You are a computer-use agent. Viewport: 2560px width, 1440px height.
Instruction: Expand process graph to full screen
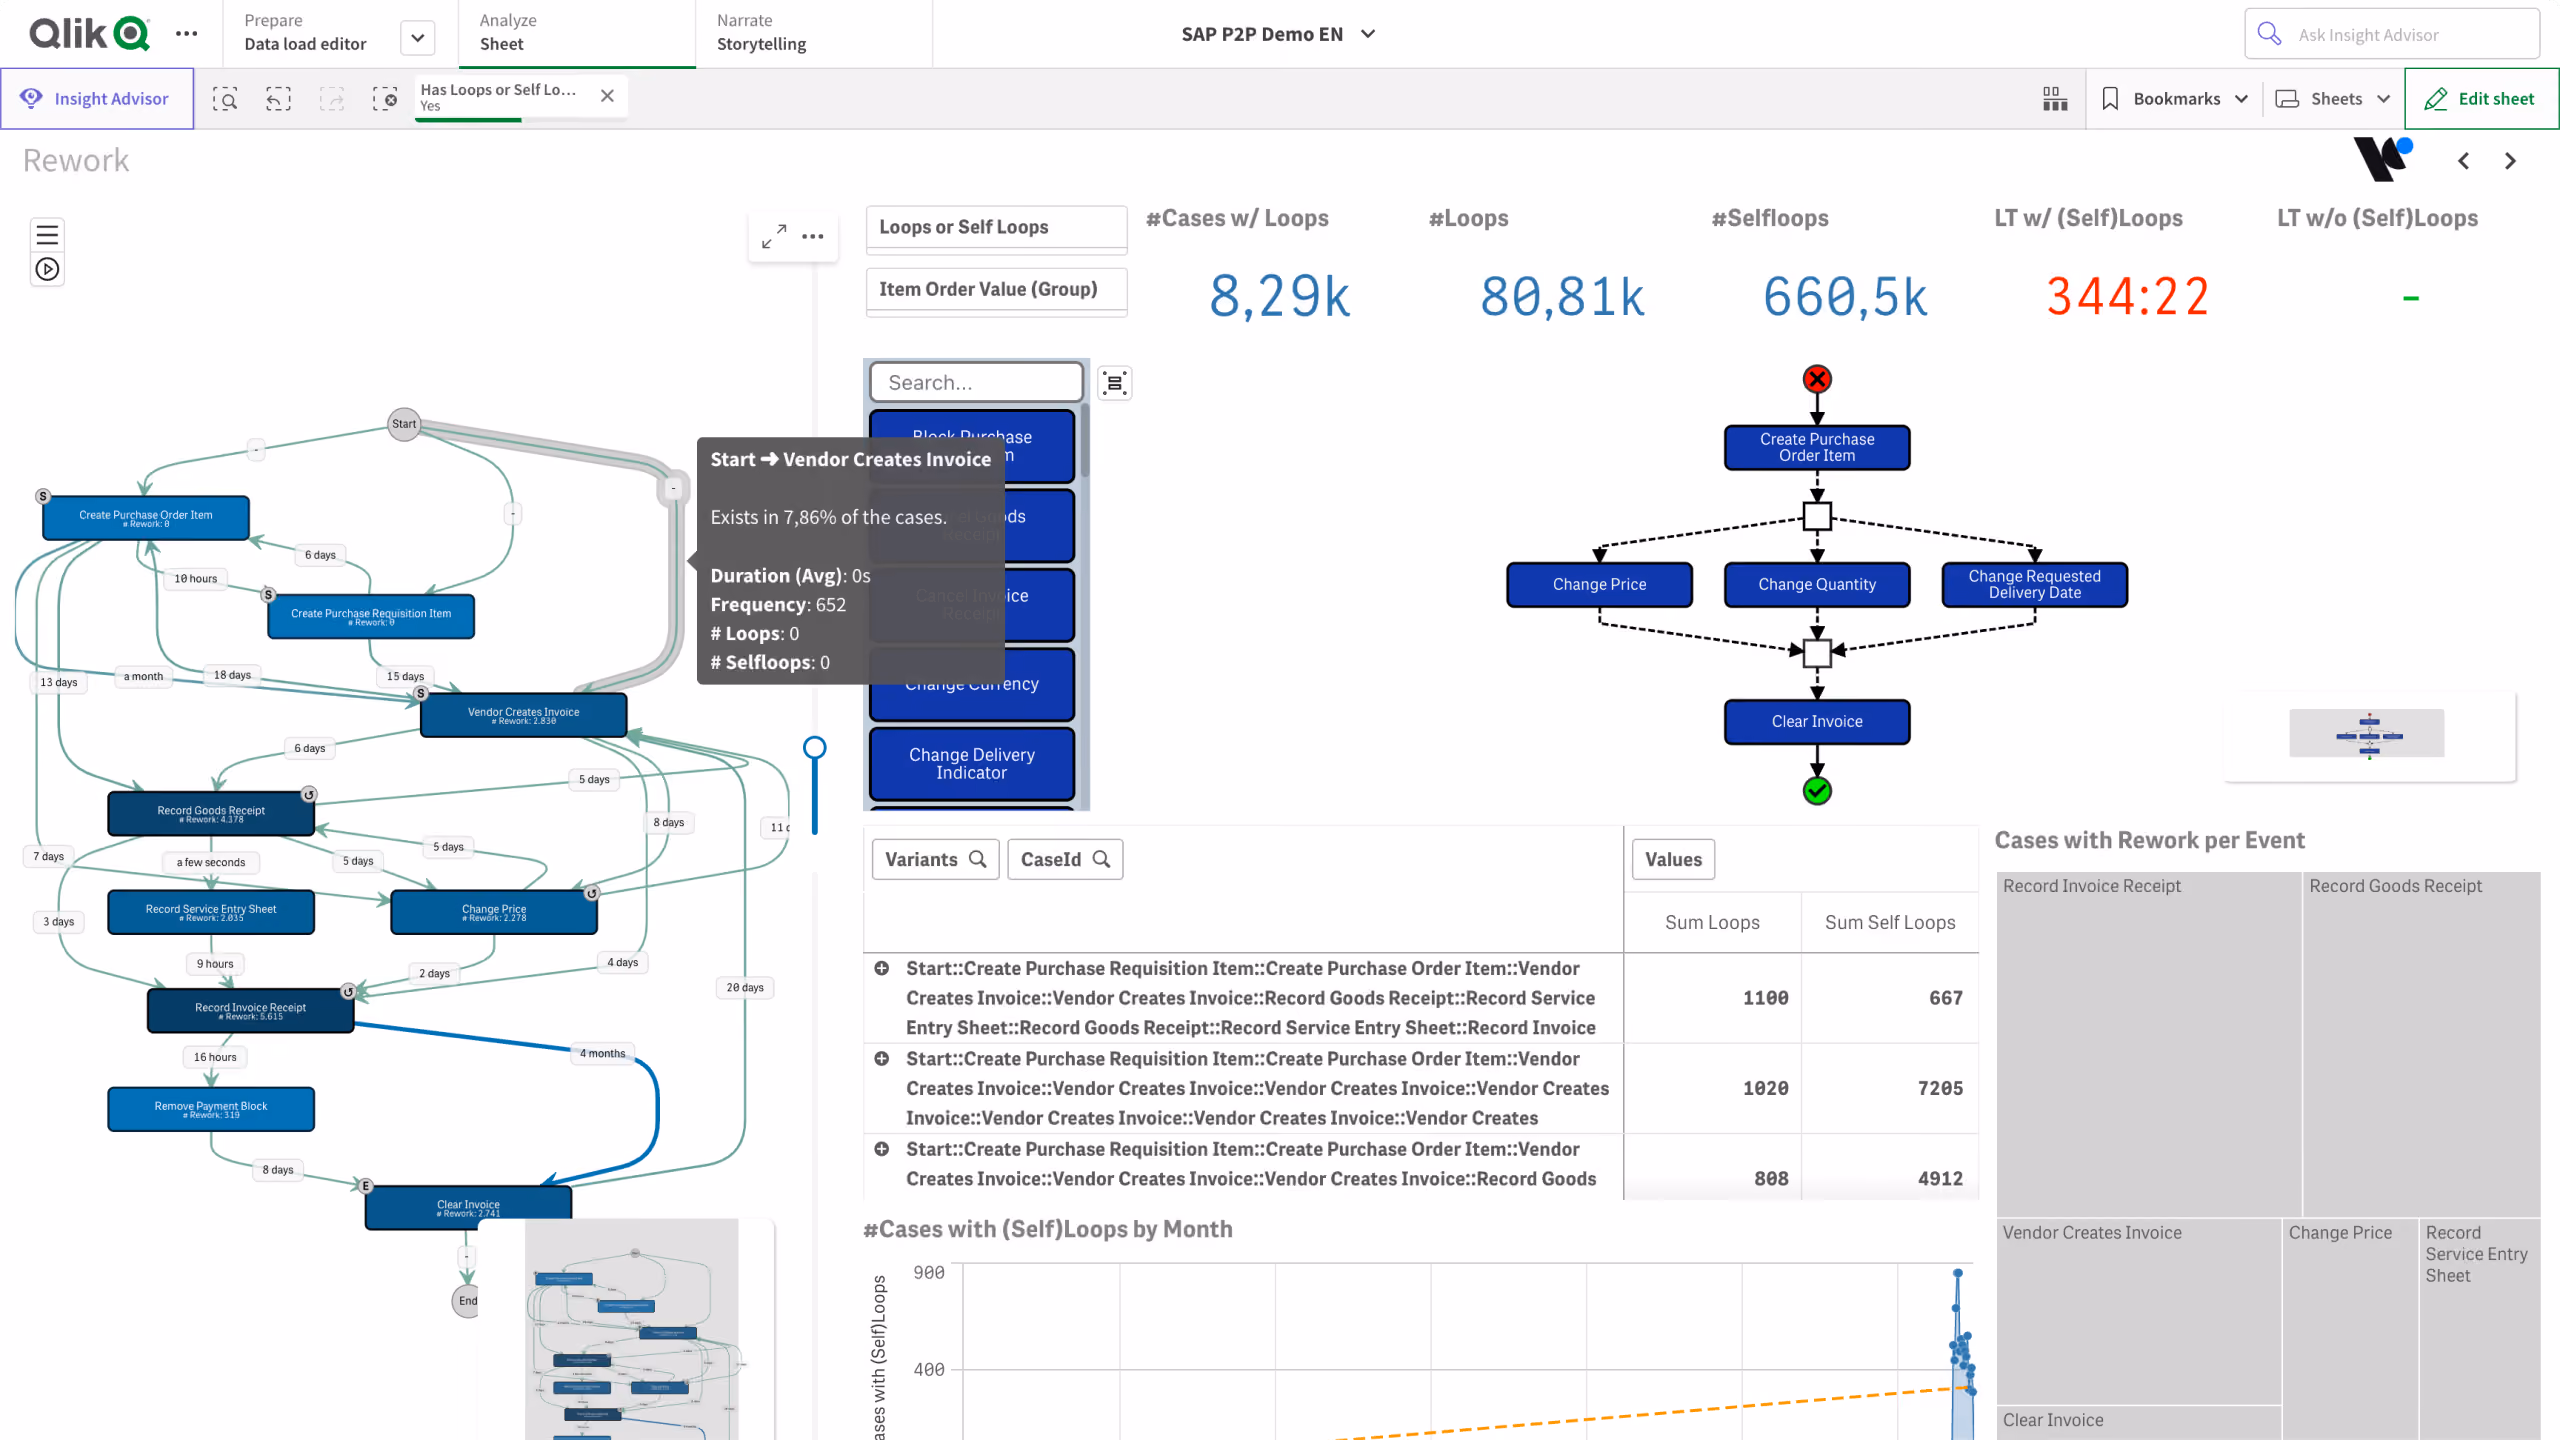pos(774,236)
